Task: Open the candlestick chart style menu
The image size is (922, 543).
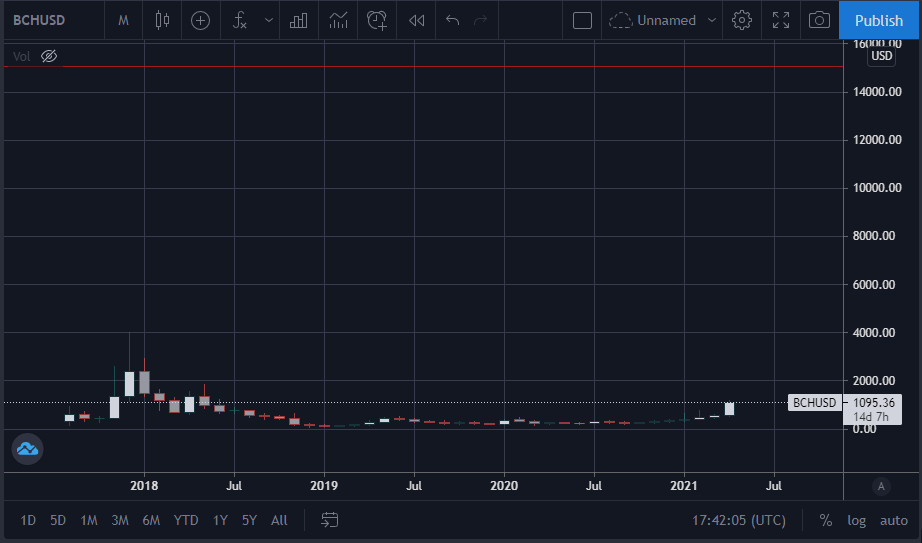Action: coord(162,21)
